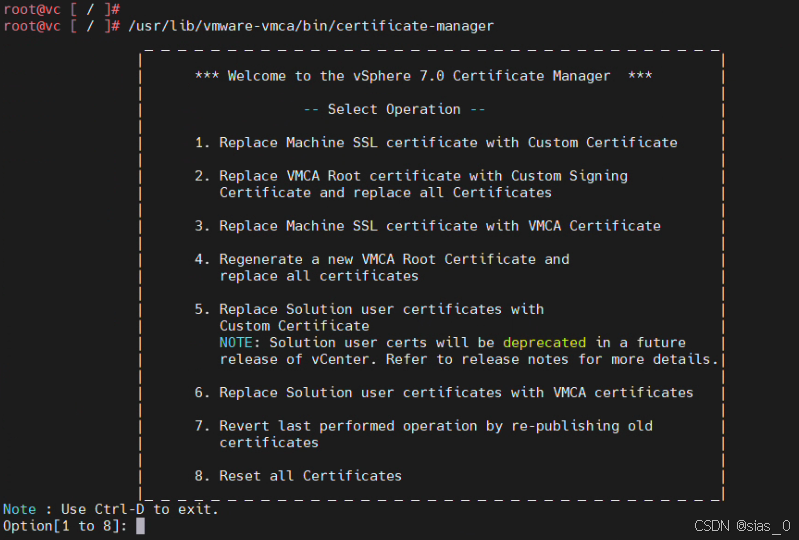The height and width of the screenshot is (540, 799).
Task: Click "release of vCenter. Refer to release notes" line
Action: tap(469, 359)
